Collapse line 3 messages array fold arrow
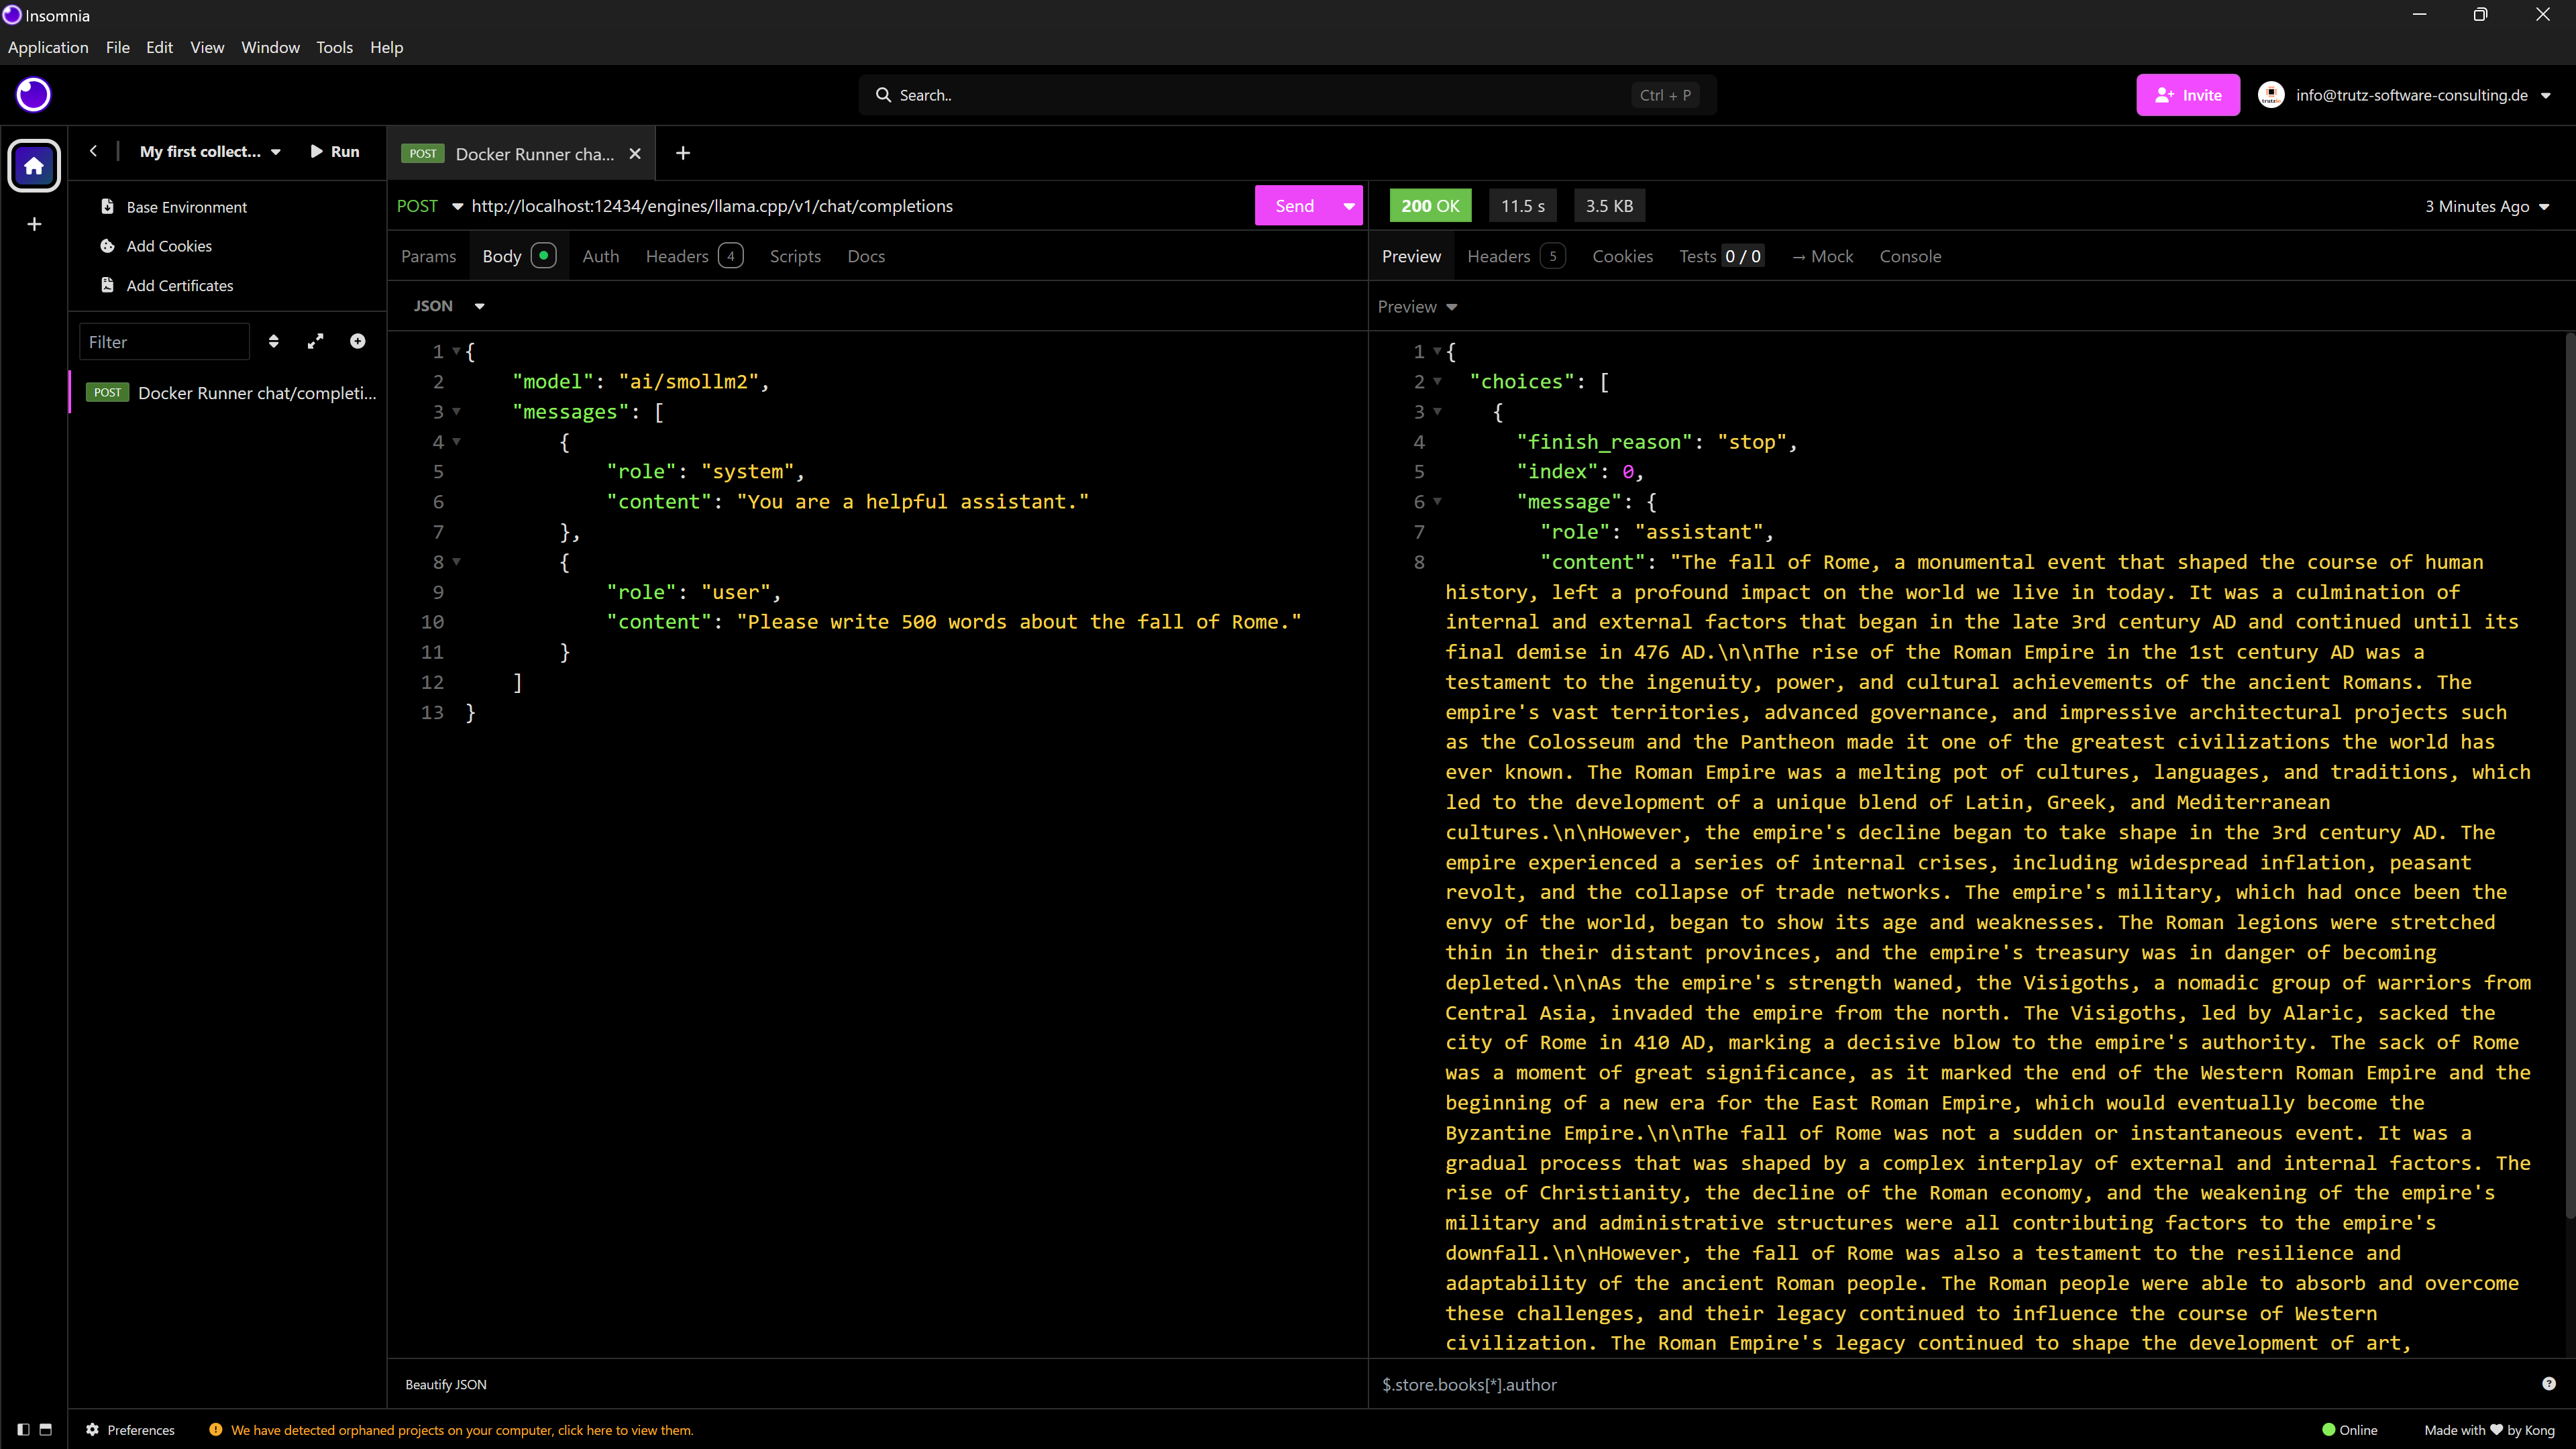 pos(457,411)
